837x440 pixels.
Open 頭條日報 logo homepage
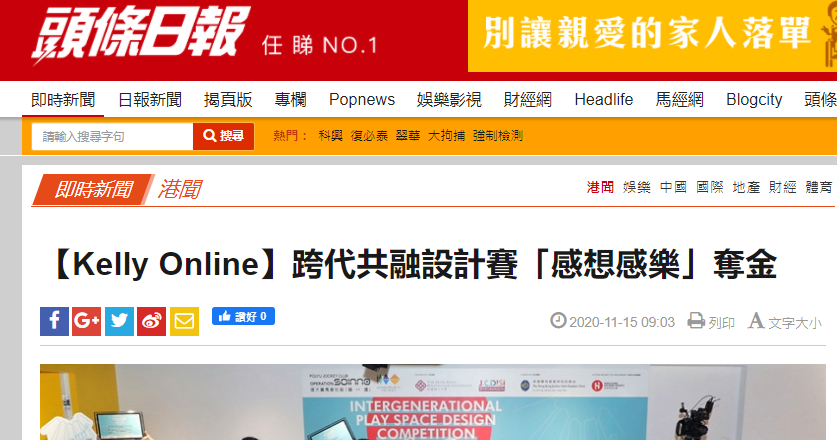tap(140, 35)
